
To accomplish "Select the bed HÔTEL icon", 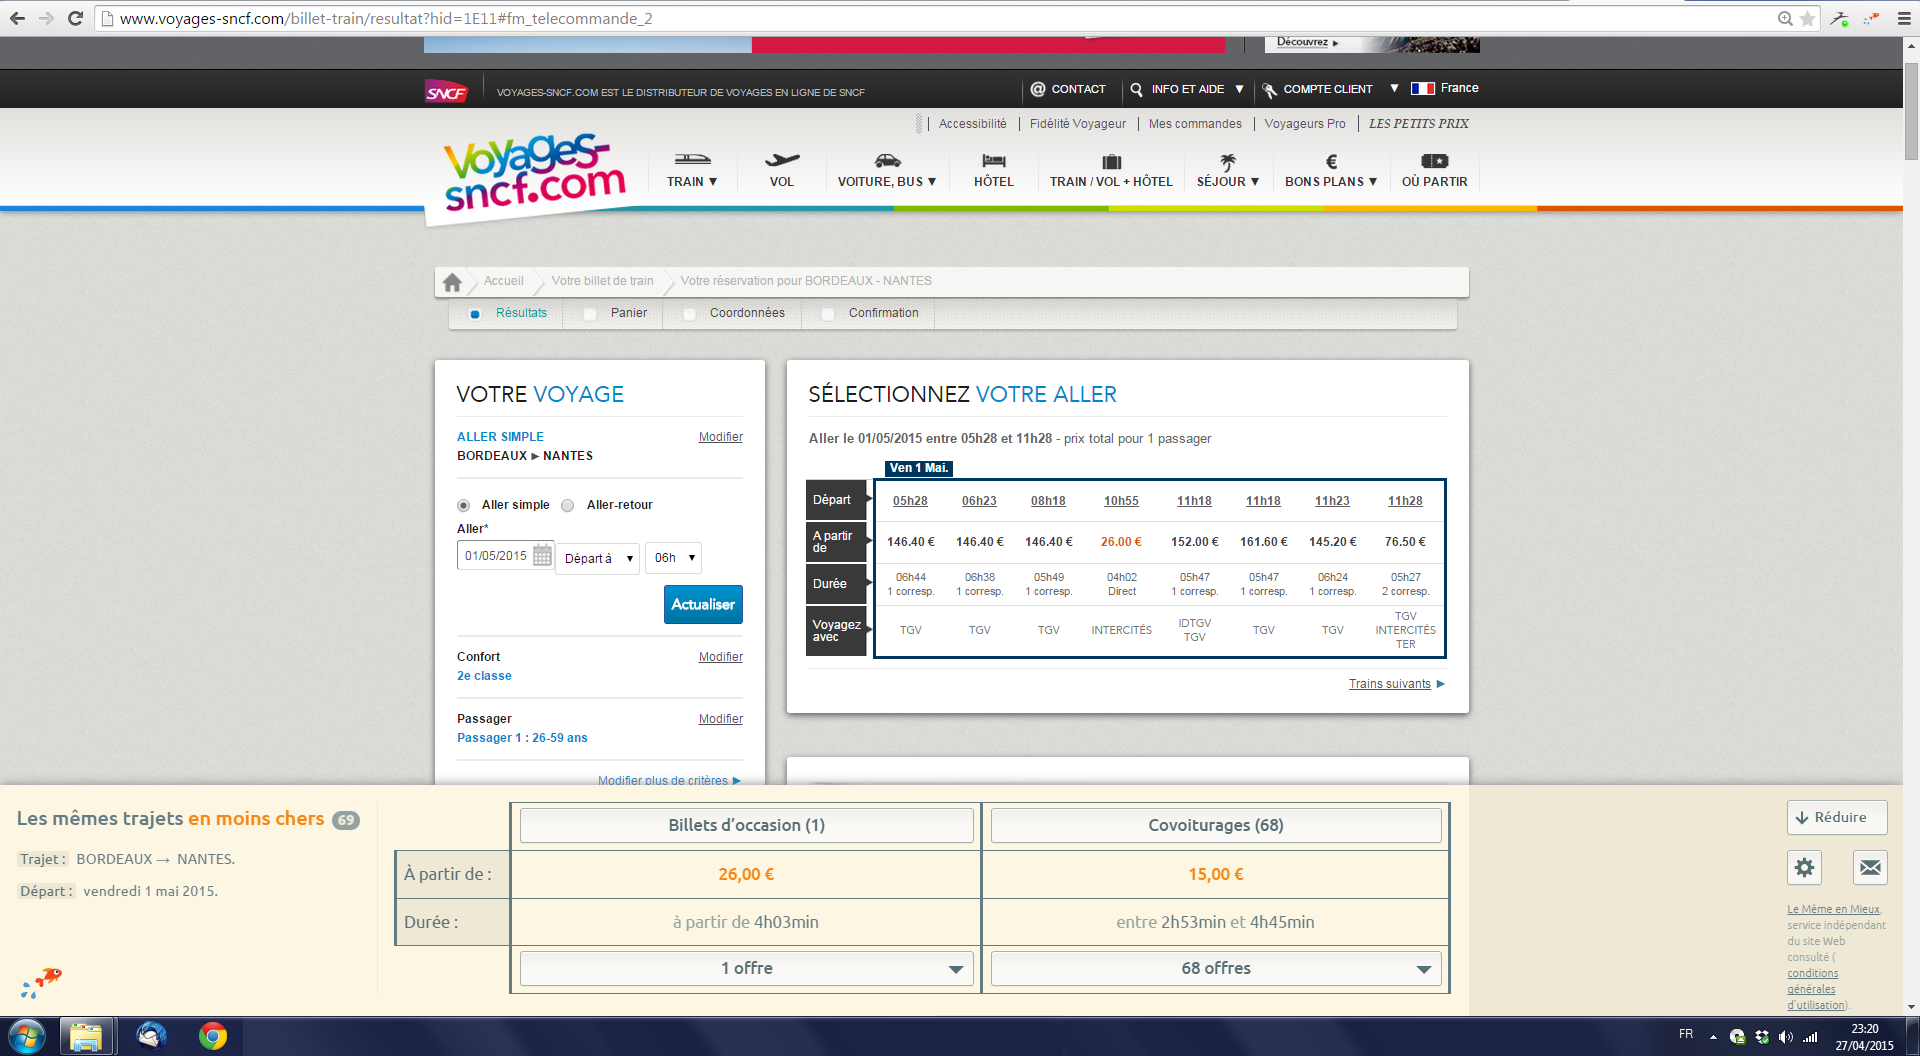I will coord(994,160).
